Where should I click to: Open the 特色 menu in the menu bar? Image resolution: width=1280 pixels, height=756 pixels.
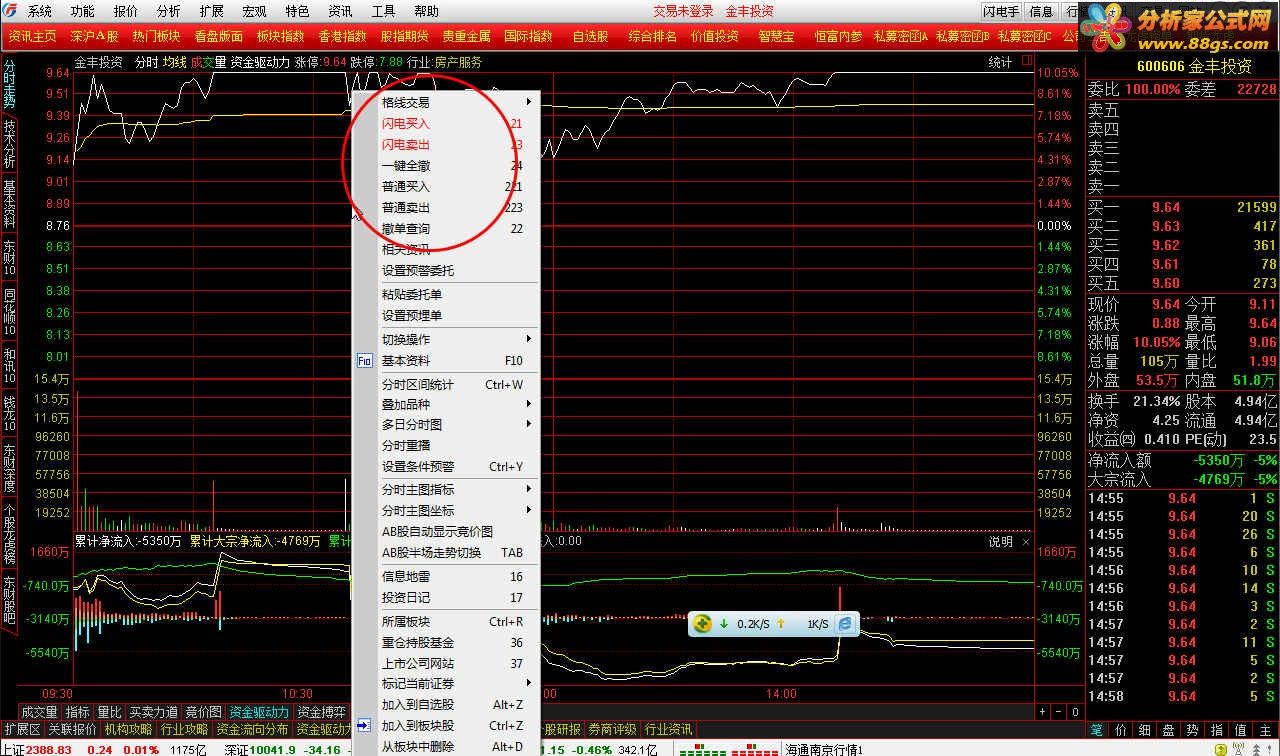tap(297, 12)
